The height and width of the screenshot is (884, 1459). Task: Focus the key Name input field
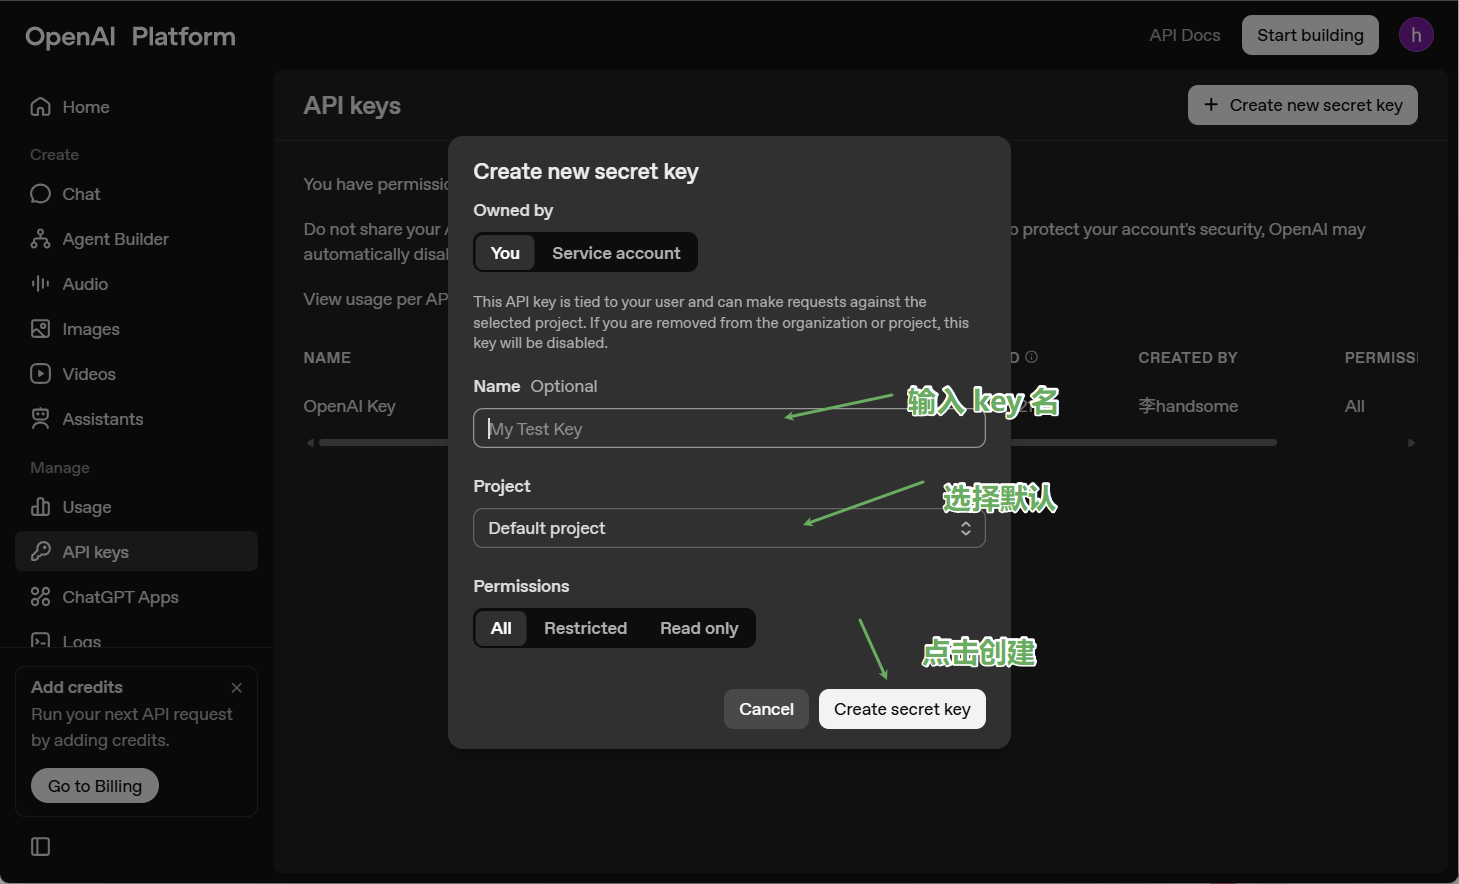pyautogui.click(x=729, y=428)
